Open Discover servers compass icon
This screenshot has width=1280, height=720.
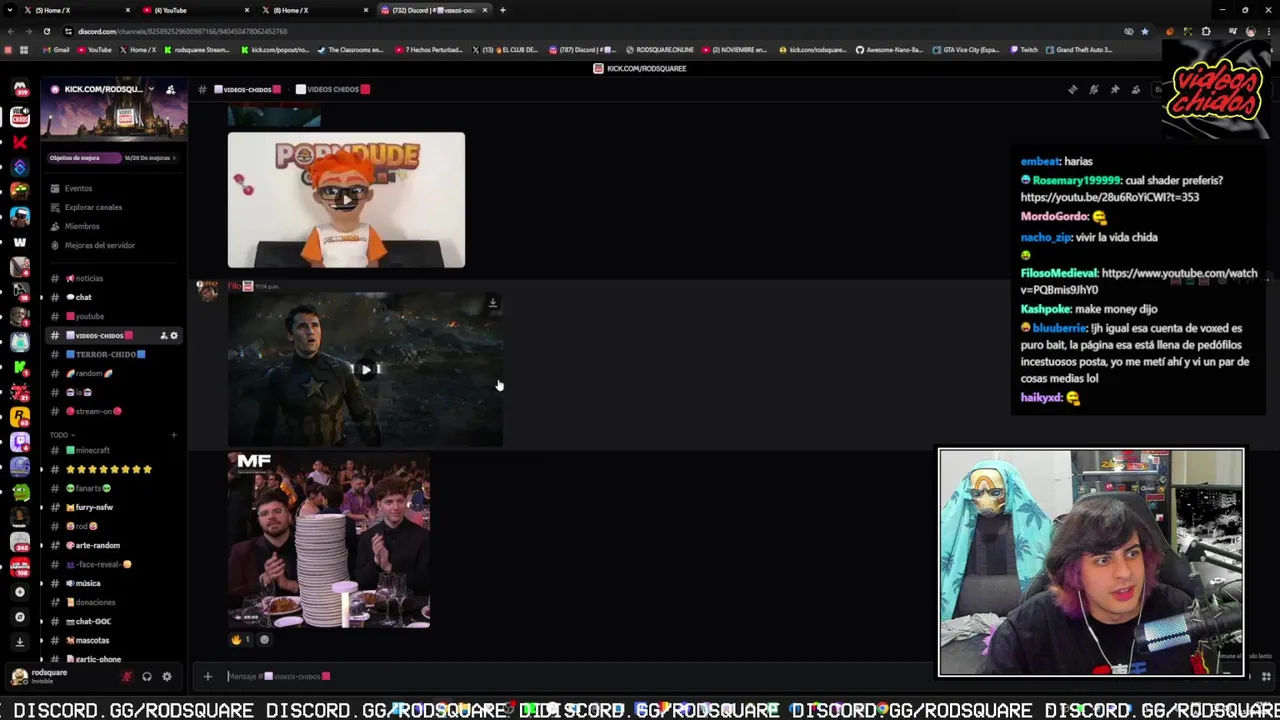tap(19, 617)
